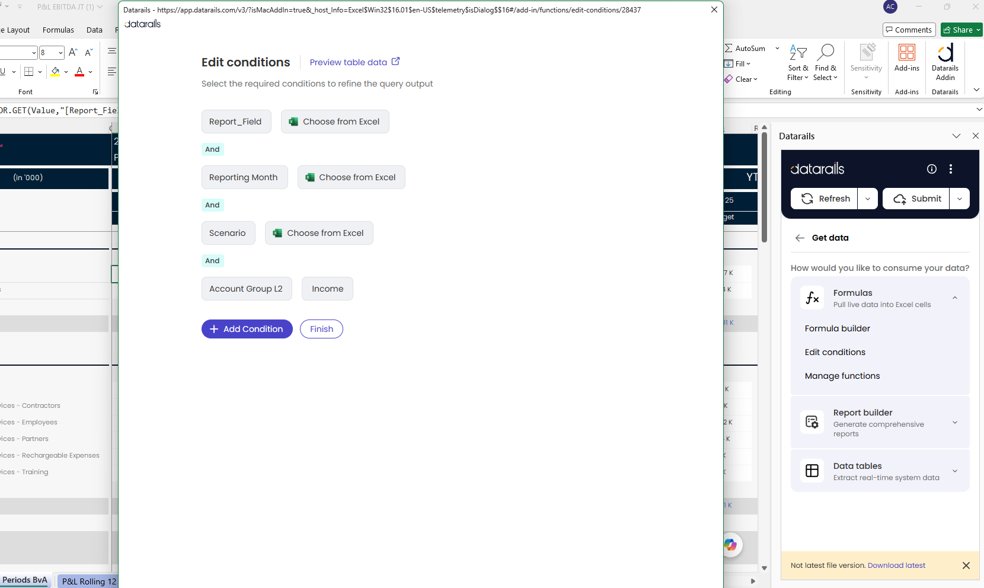
Task: Dismiss the Not latest file version banner
Action: coord(966,565)
